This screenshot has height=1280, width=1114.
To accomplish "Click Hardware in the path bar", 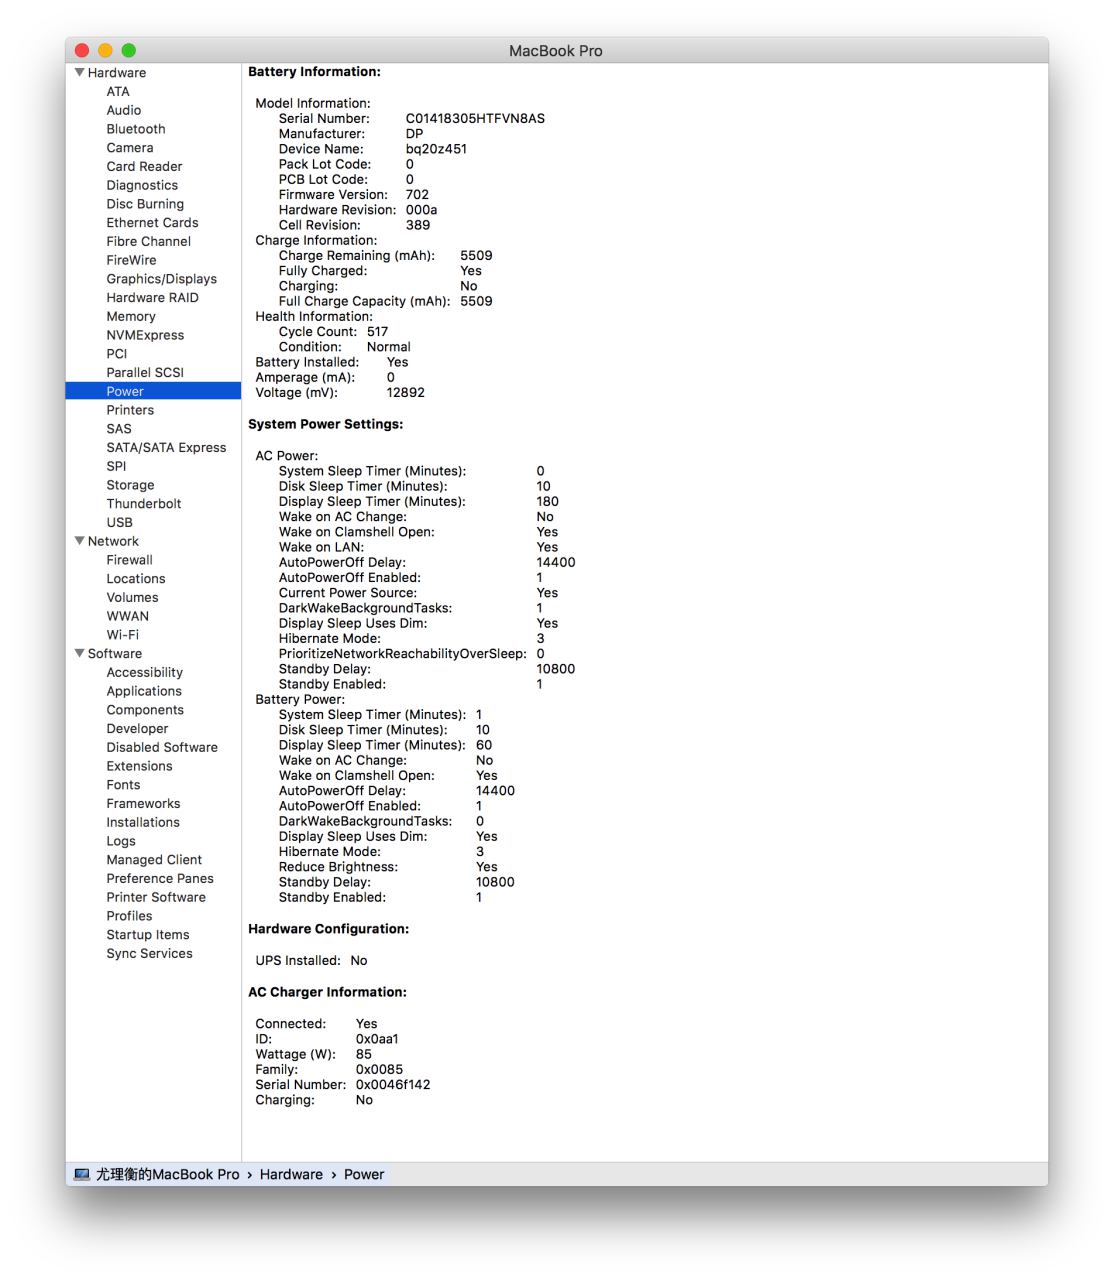I will click(291, 1174).
